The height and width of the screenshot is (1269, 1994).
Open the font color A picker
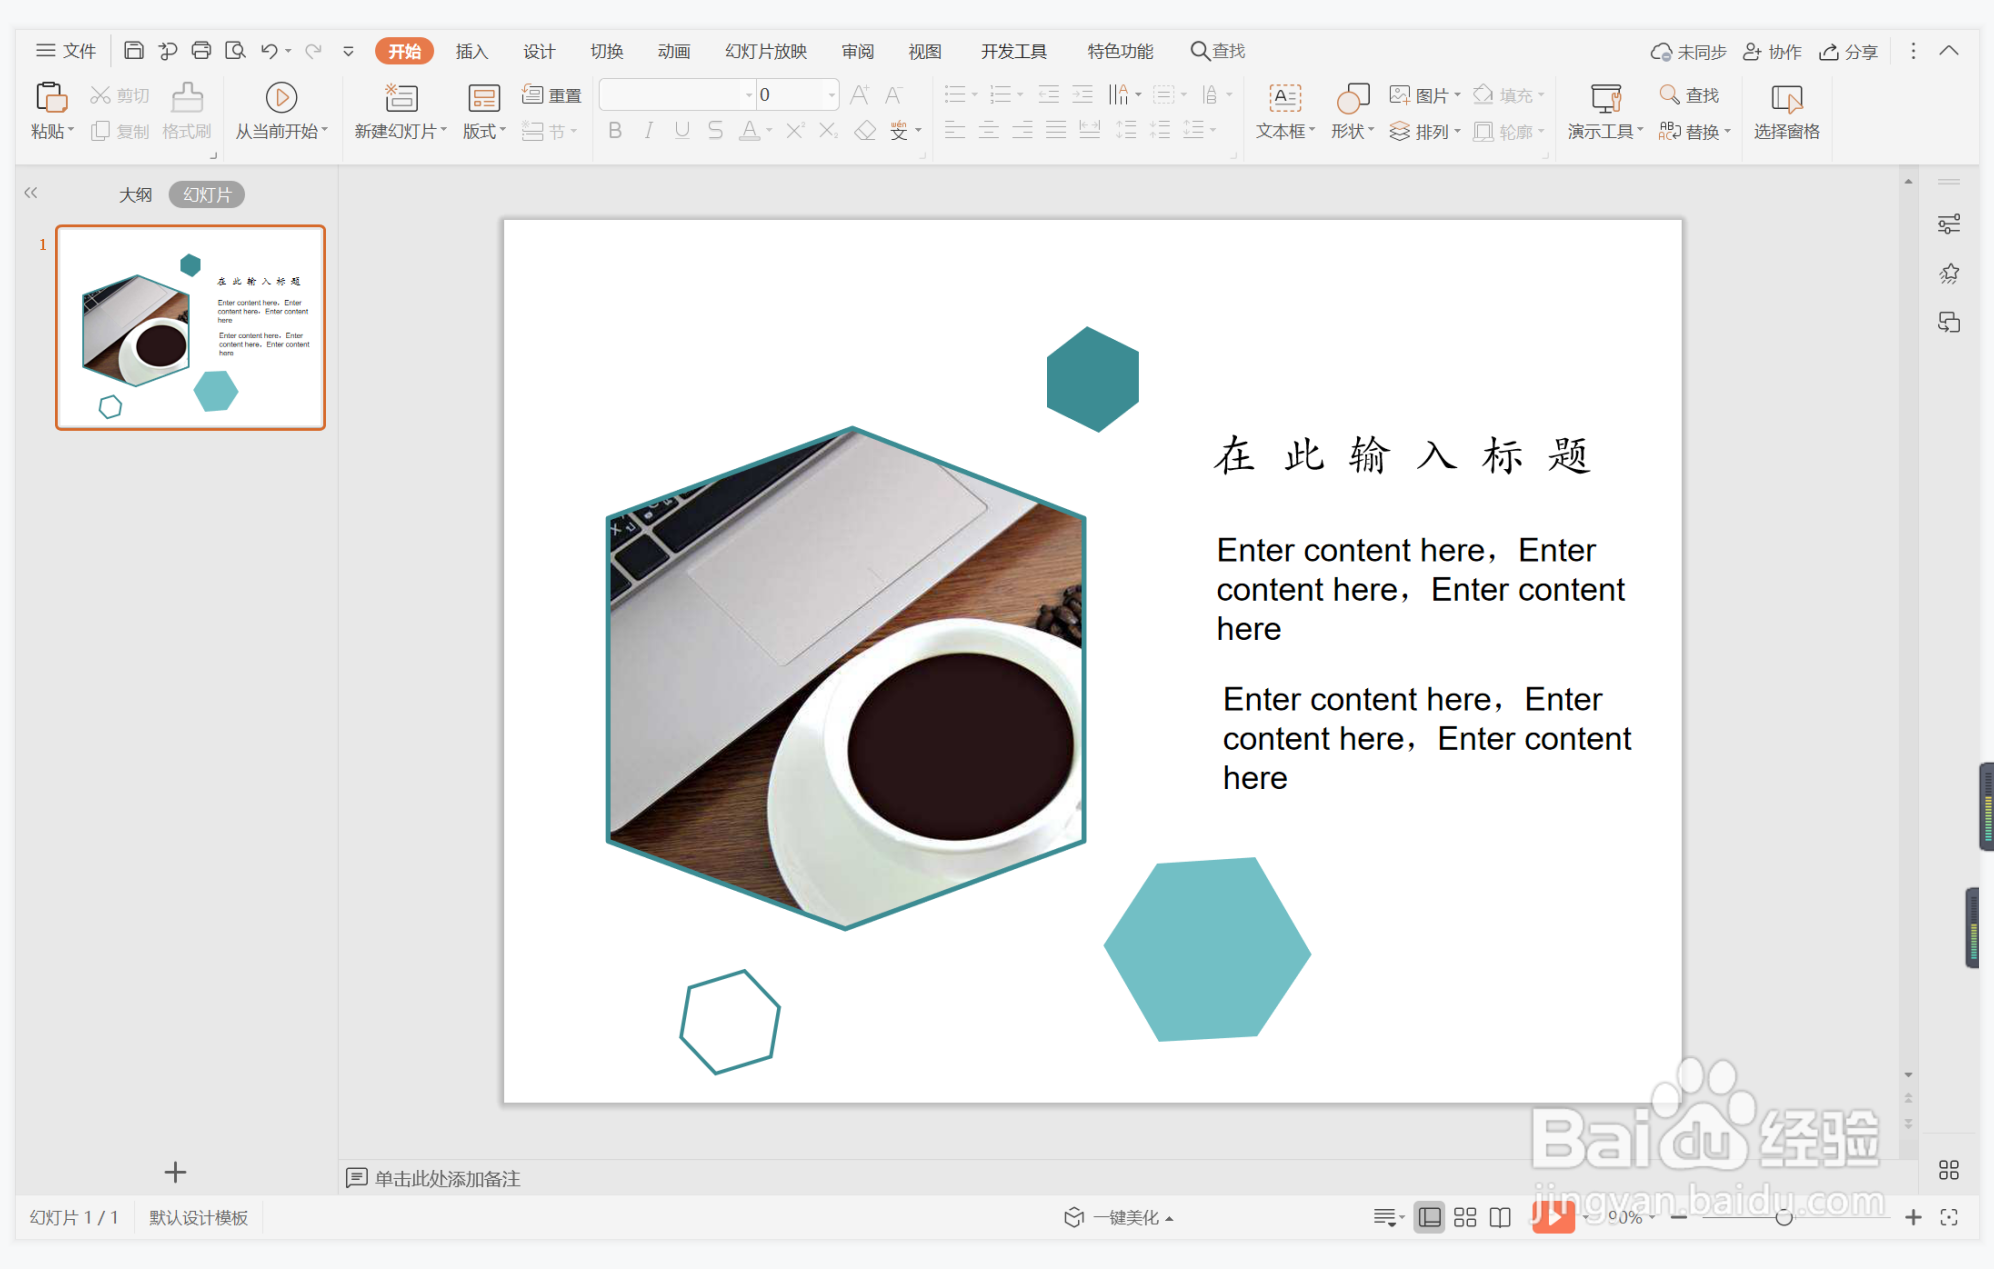pos(749,130)
